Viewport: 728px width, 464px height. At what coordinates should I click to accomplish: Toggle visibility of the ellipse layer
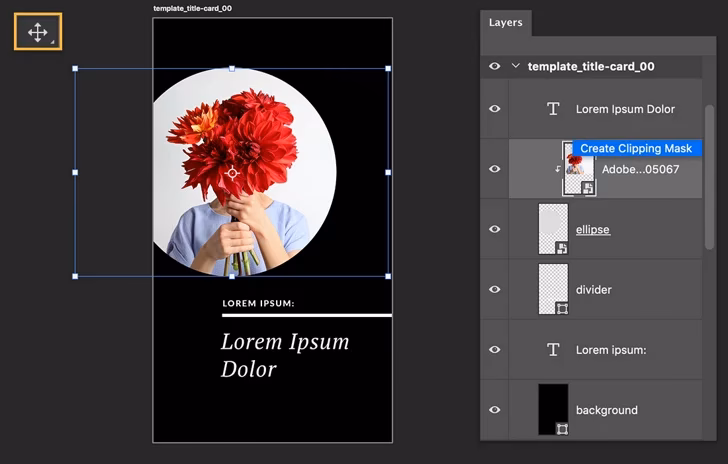[x=494, y=229]
